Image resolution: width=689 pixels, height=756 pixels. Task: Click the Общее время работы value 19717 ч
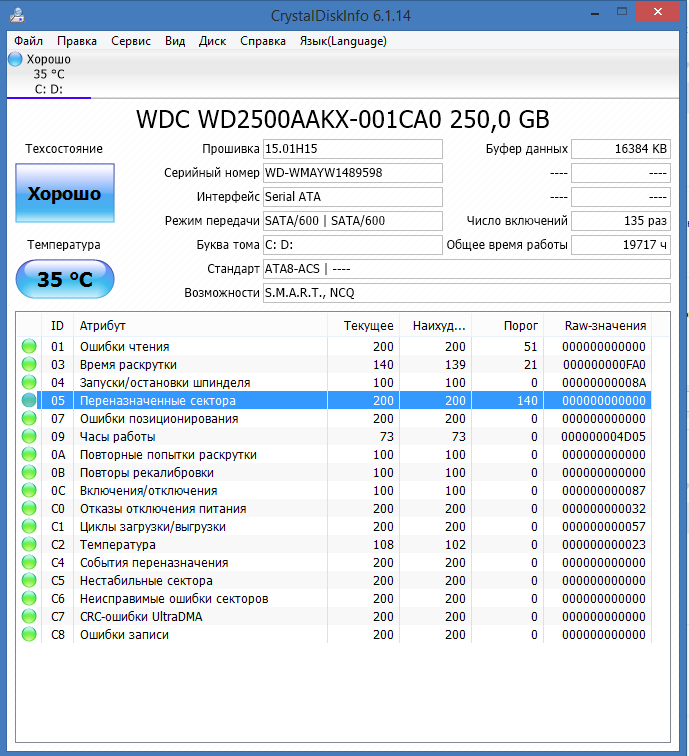621,245
